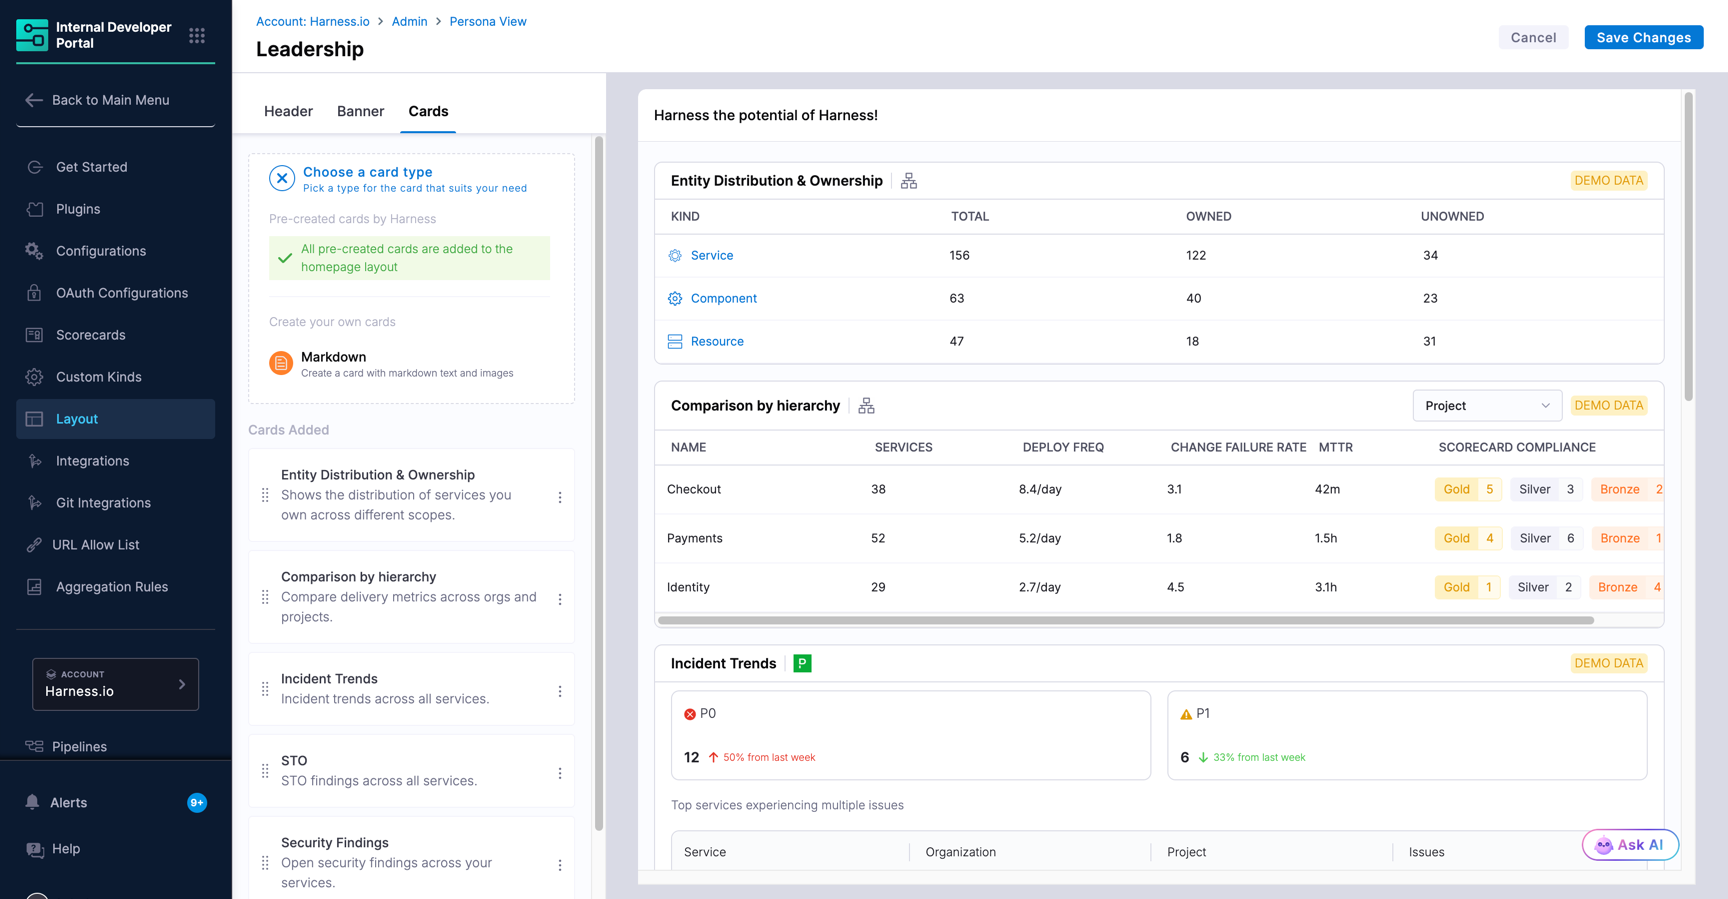This screenshot has width=1728, height=899.
Task: Click the Cancel button
Action: tap(1533, 37)
